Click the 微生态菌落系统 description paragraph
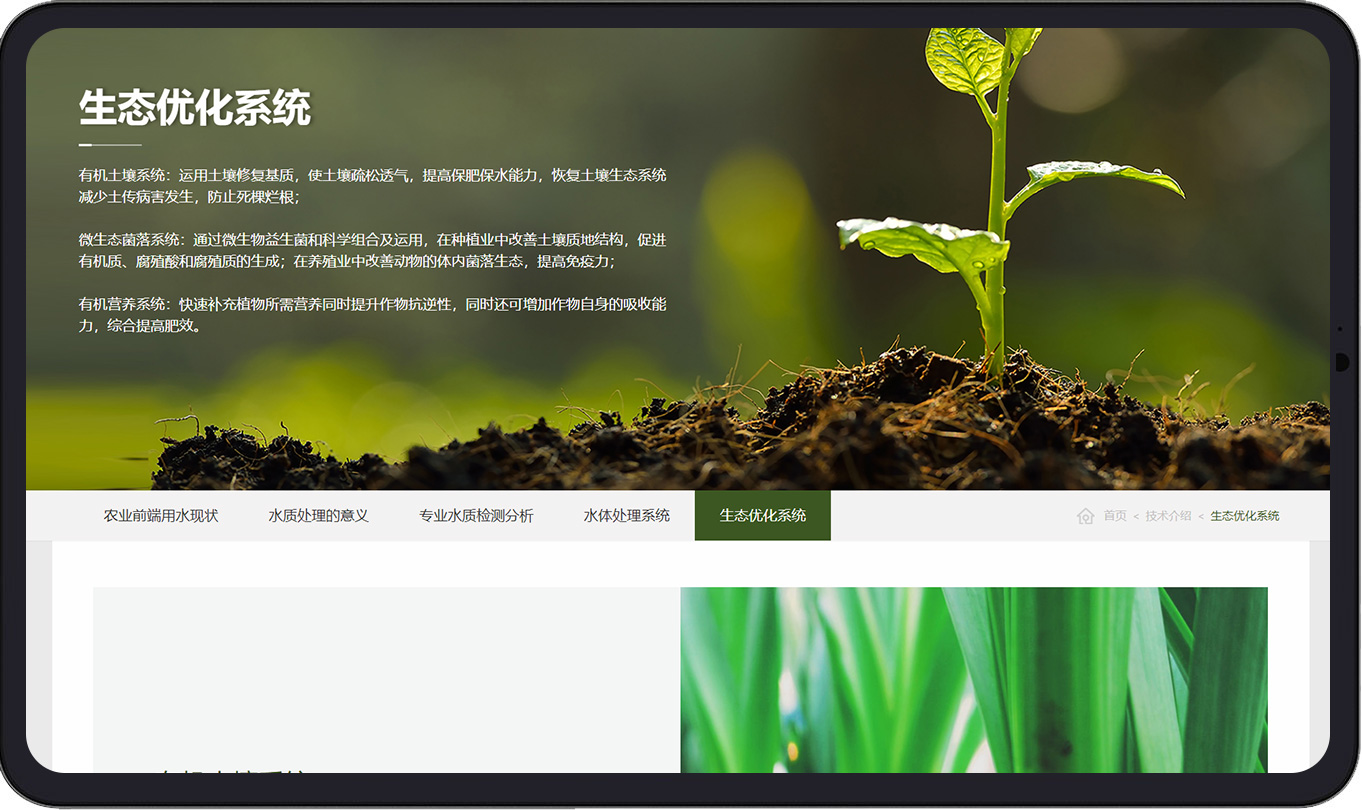 (373, 251)
